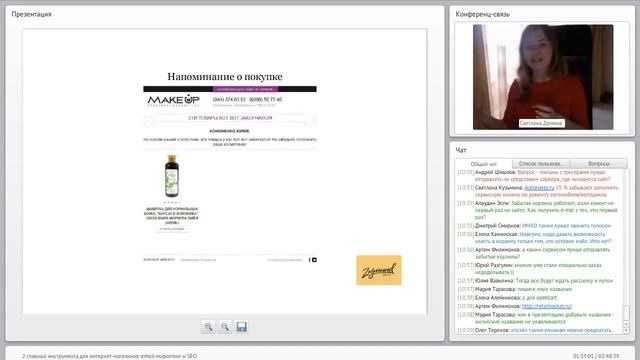This screenshot has height=360, width=640.
Task: Open the Общий чат tab
Action: click(x=484, y=164)
